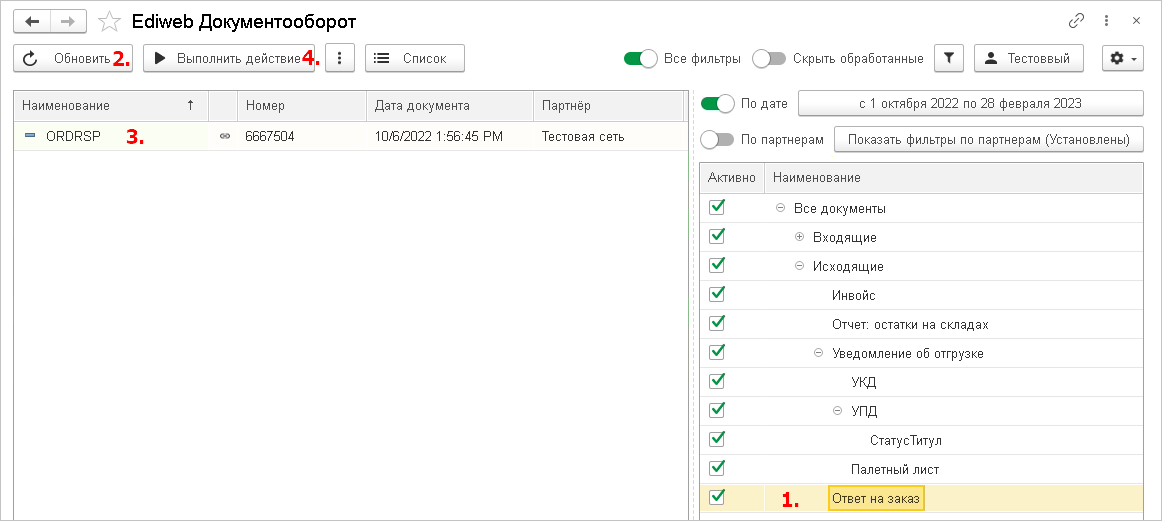Enable the Скрыть обработанные switch
1162x521 pixels.
pyautogui.click(x=769, y=59)
